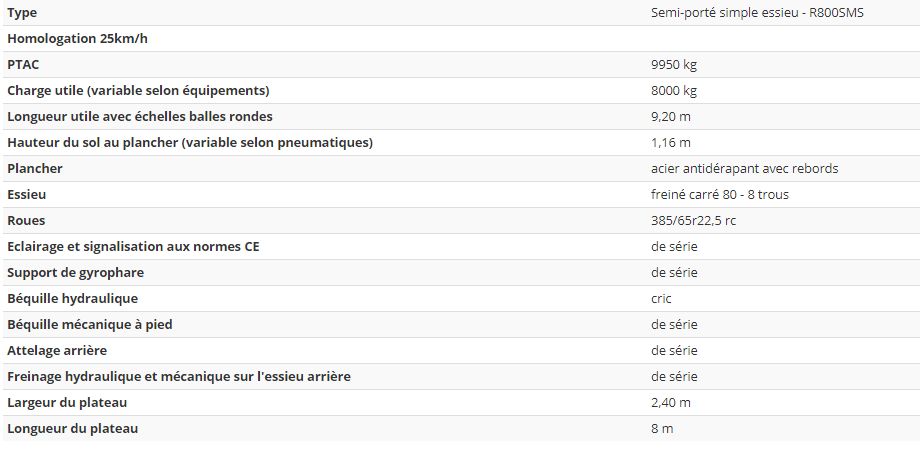
Task: Click the 'Type' row label
Action: click(22, 13)
